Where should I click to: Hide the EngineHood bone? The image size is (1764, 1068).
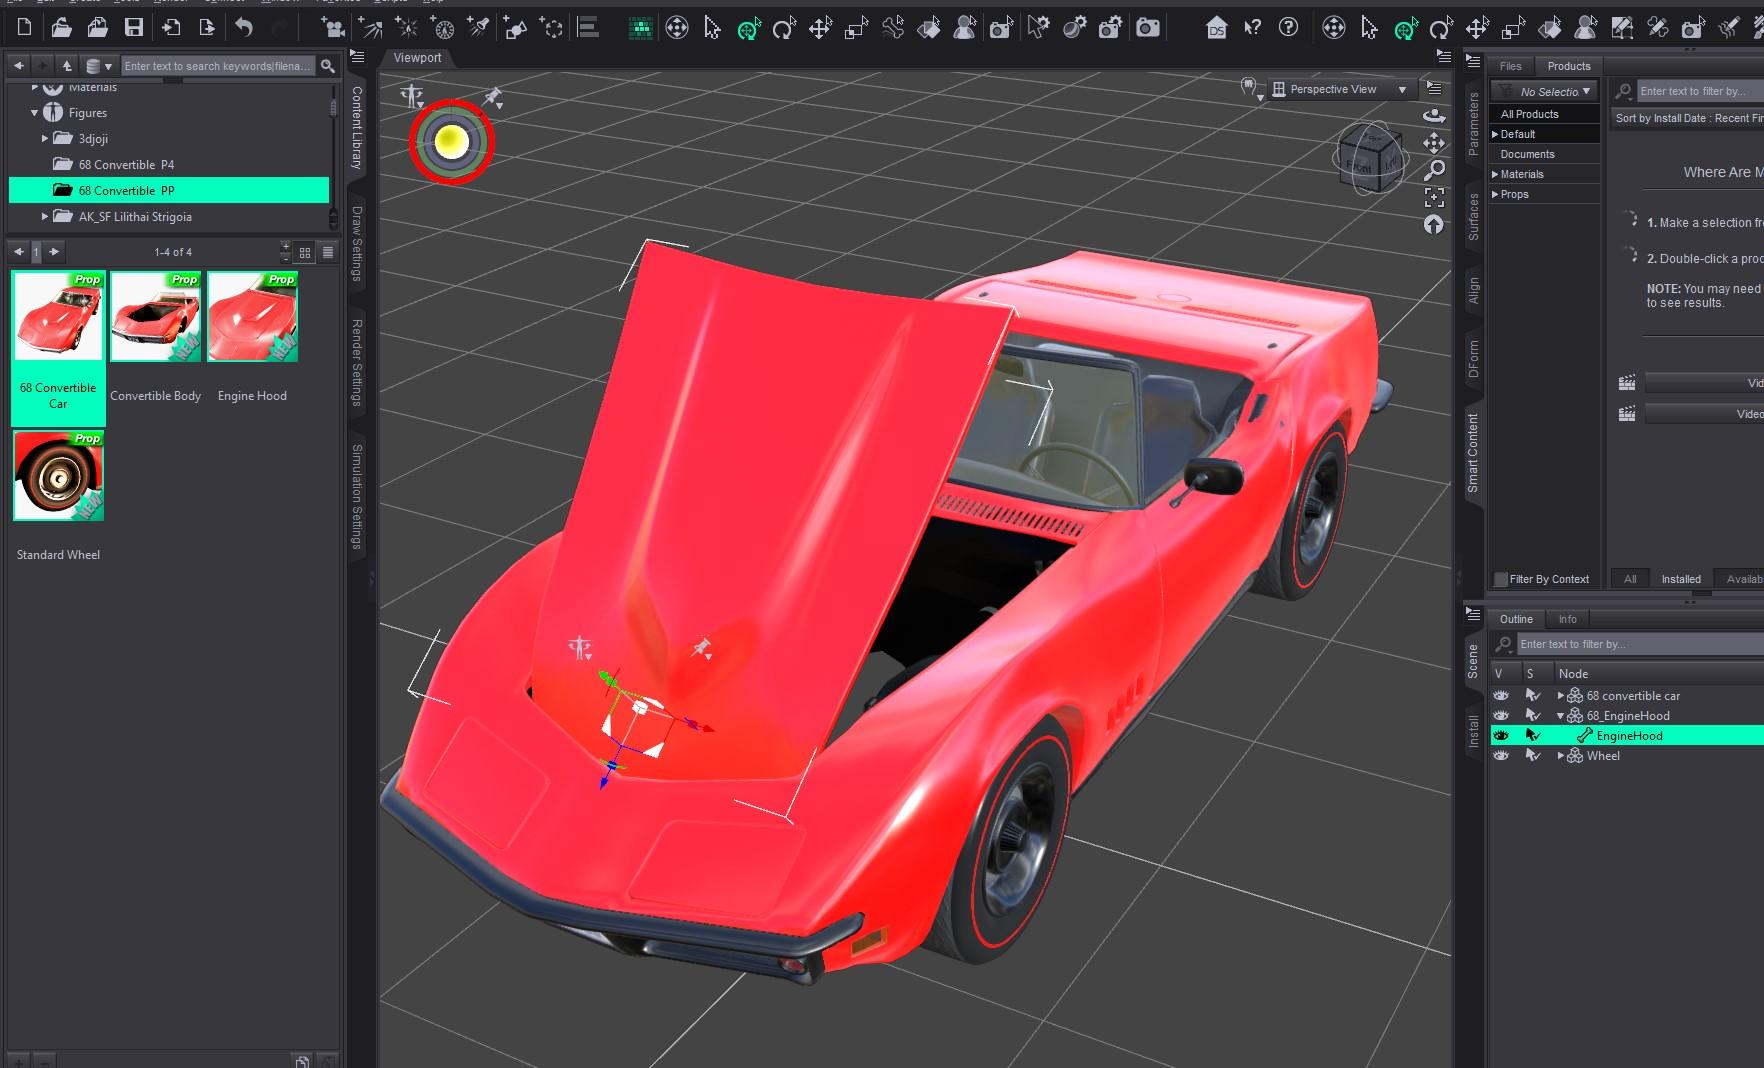tap(1501, 736)
